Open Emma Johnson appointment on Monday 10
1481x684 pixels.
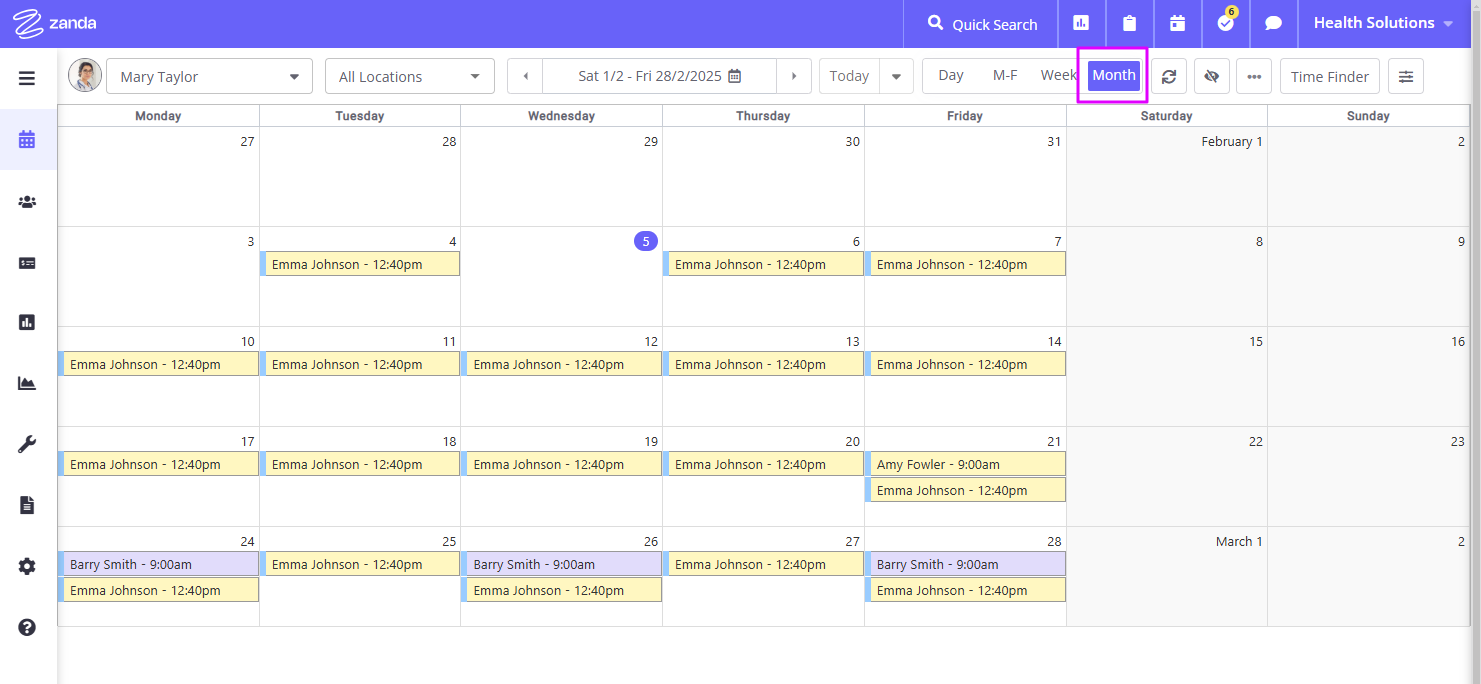click(159, 364)
